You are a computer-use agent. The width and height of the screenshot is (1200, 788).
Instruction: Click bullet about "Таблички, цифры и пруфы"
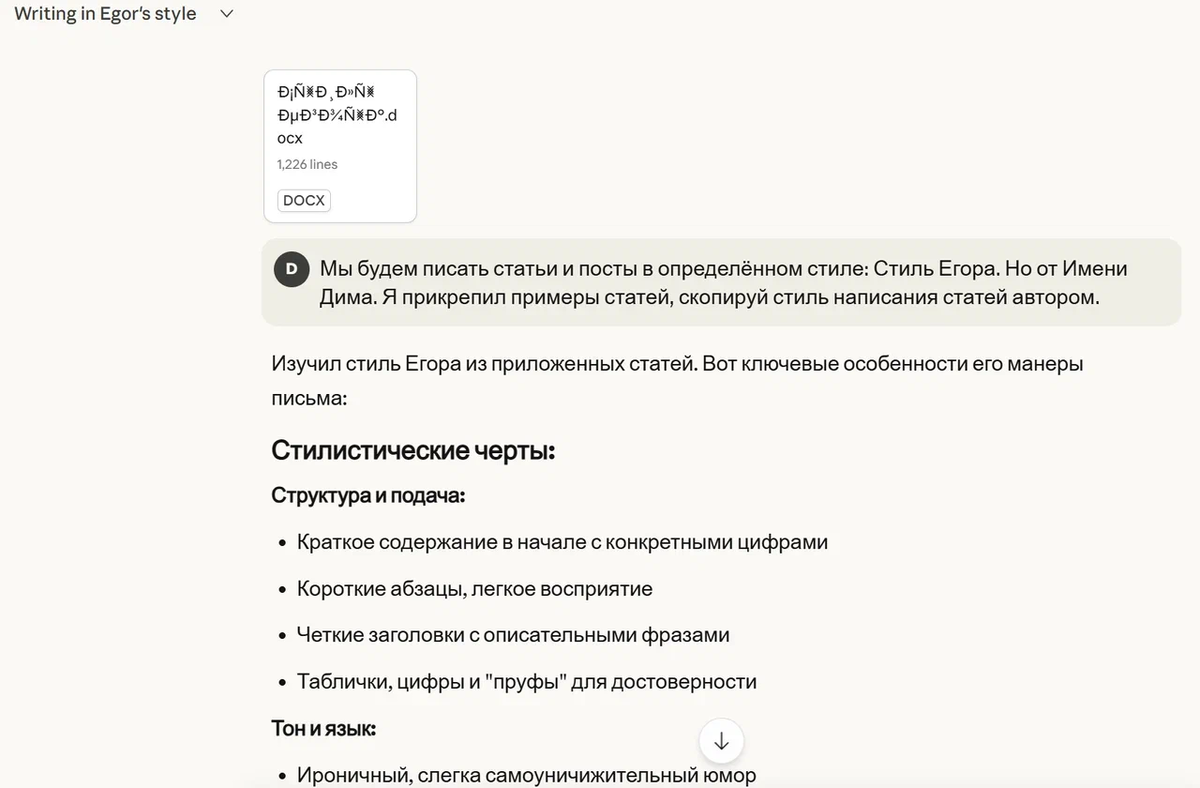click(526, 682)
